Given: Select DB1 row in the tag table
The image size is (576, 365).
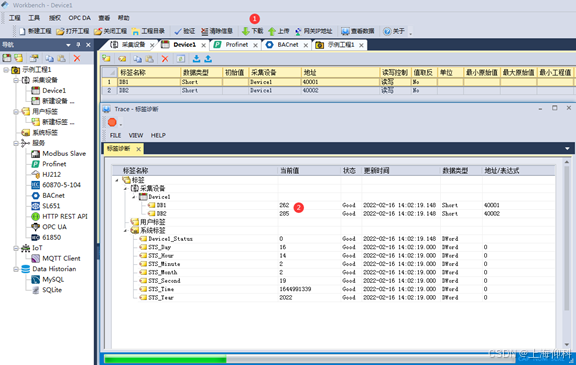Looking at the screenshot, I should pos(337,82).
